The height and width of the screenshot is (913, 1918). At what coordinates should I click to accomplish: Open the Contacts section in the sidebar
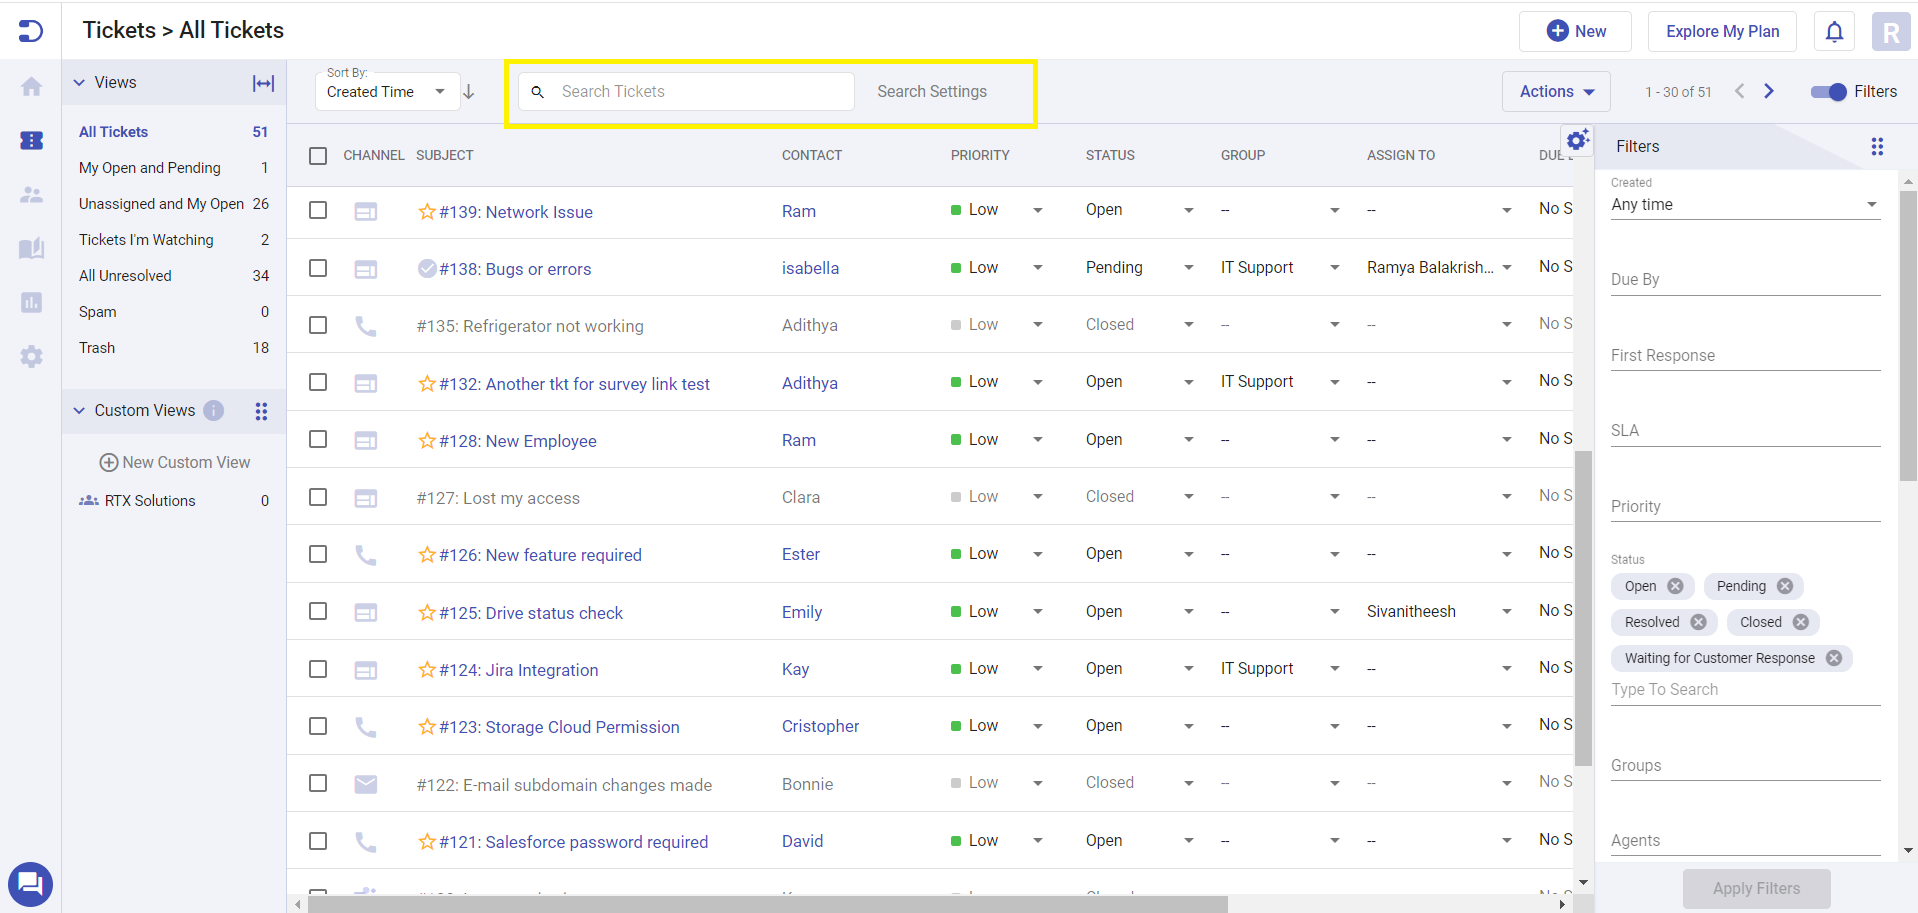(x=31, y=195)
